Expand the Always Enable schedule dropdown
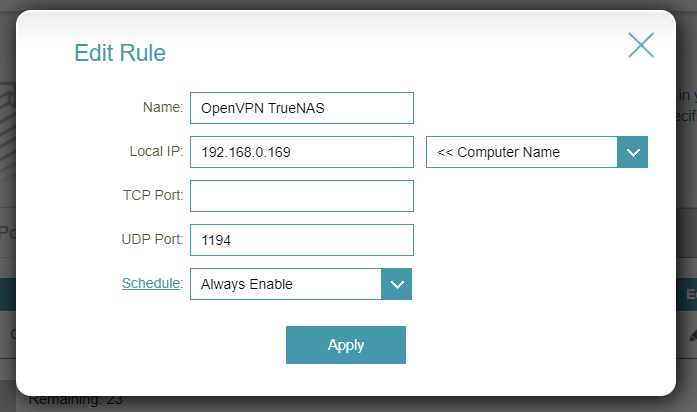Viewport: 697px width, 412px height. pyautogui.click(x=300, y=284)
